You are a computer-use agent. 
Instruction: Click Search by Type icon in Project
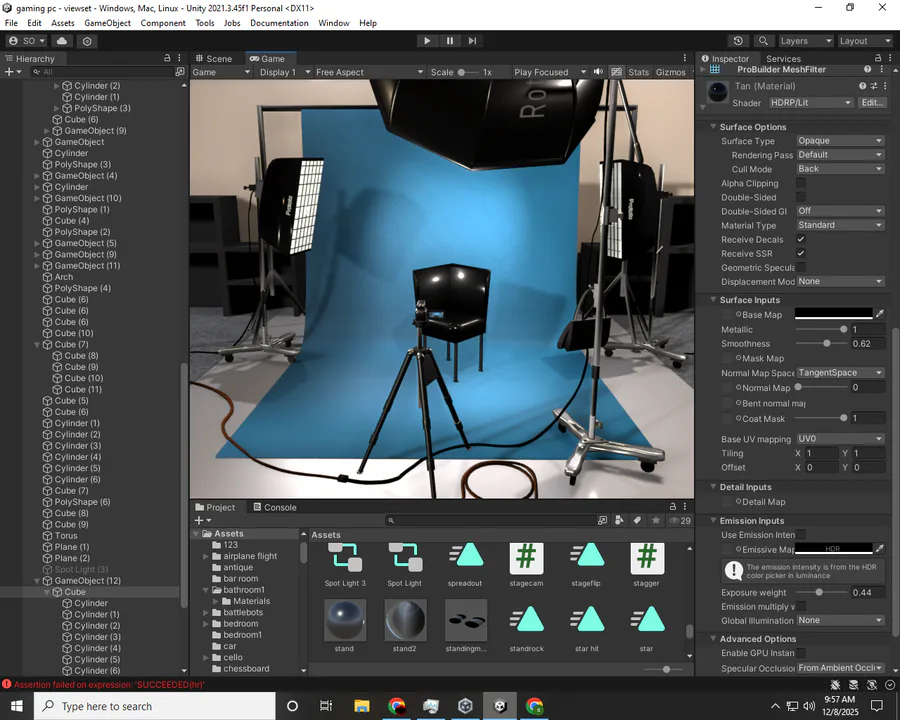point(619,520)
